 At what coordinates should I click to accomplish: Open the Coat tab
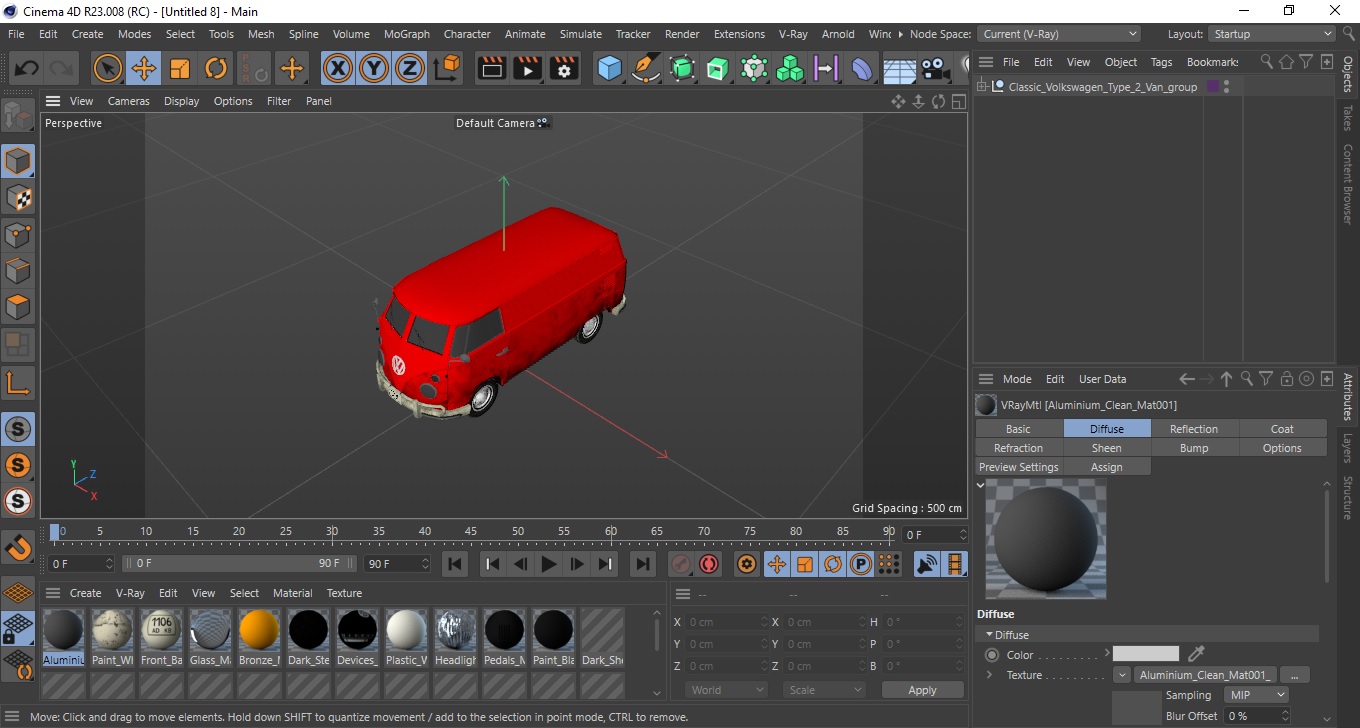[x=1282, y=429]
